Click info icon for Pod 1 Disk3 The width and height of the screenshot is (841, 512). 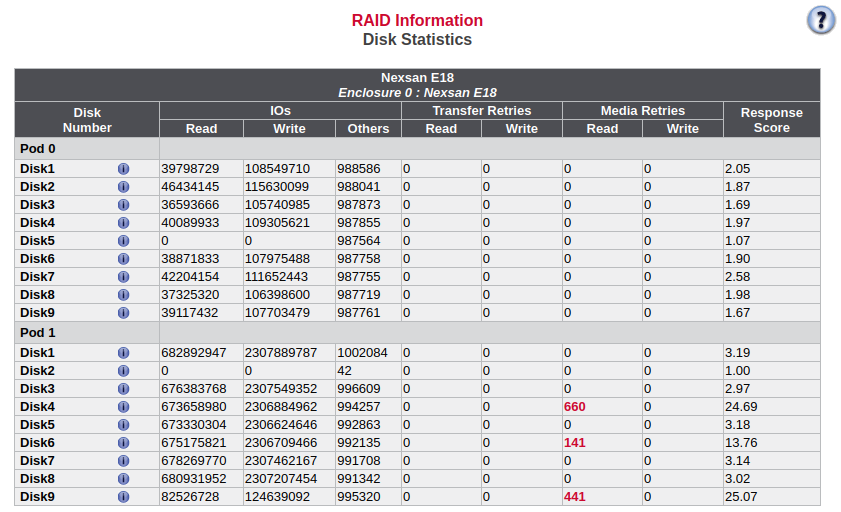(123, 389)
